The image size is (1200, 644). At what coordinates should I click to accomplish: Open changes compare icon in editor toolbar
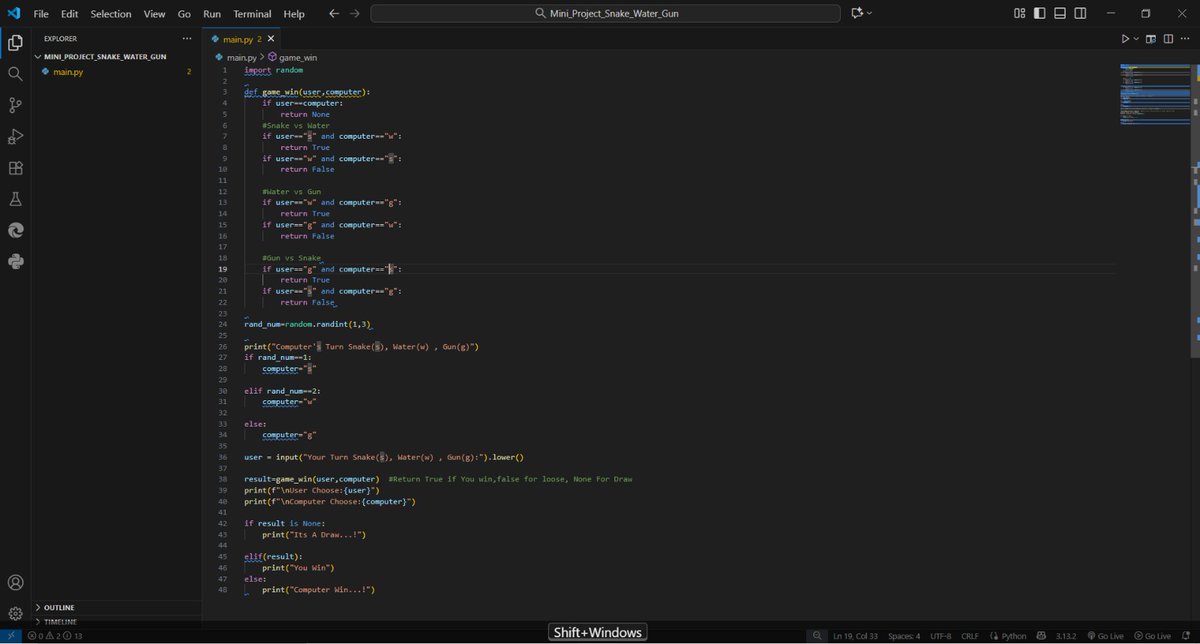[x=1151, y=39]
